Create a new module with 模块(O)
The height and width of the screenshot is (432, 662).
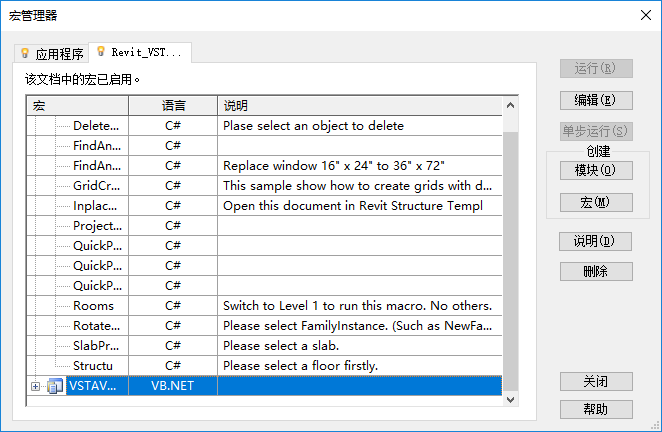(x=596, y=170)
